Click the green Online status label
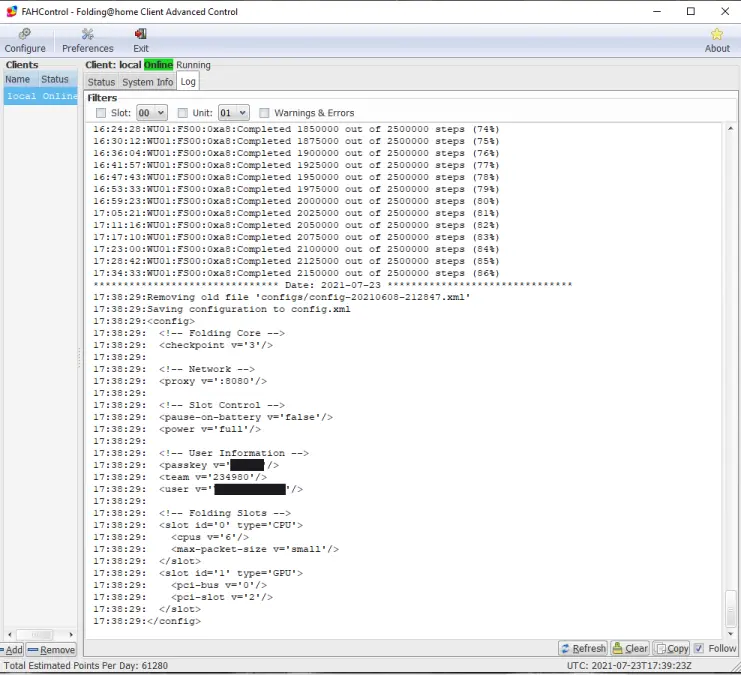 [x=158, y=65]
